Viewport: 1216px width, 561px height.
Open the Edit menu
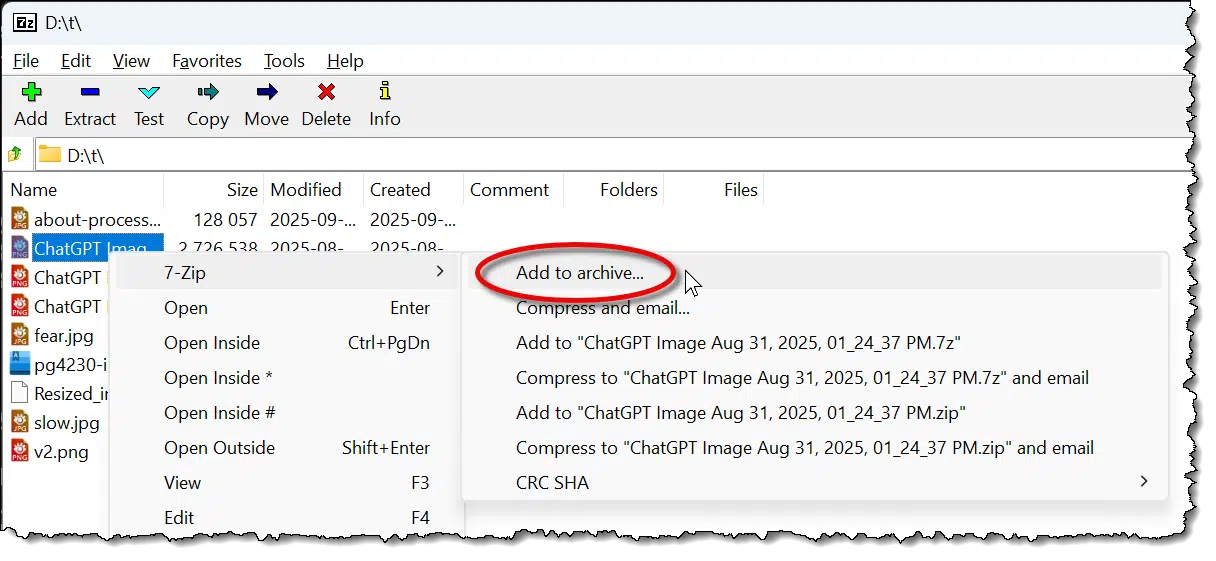click(76, 61)
